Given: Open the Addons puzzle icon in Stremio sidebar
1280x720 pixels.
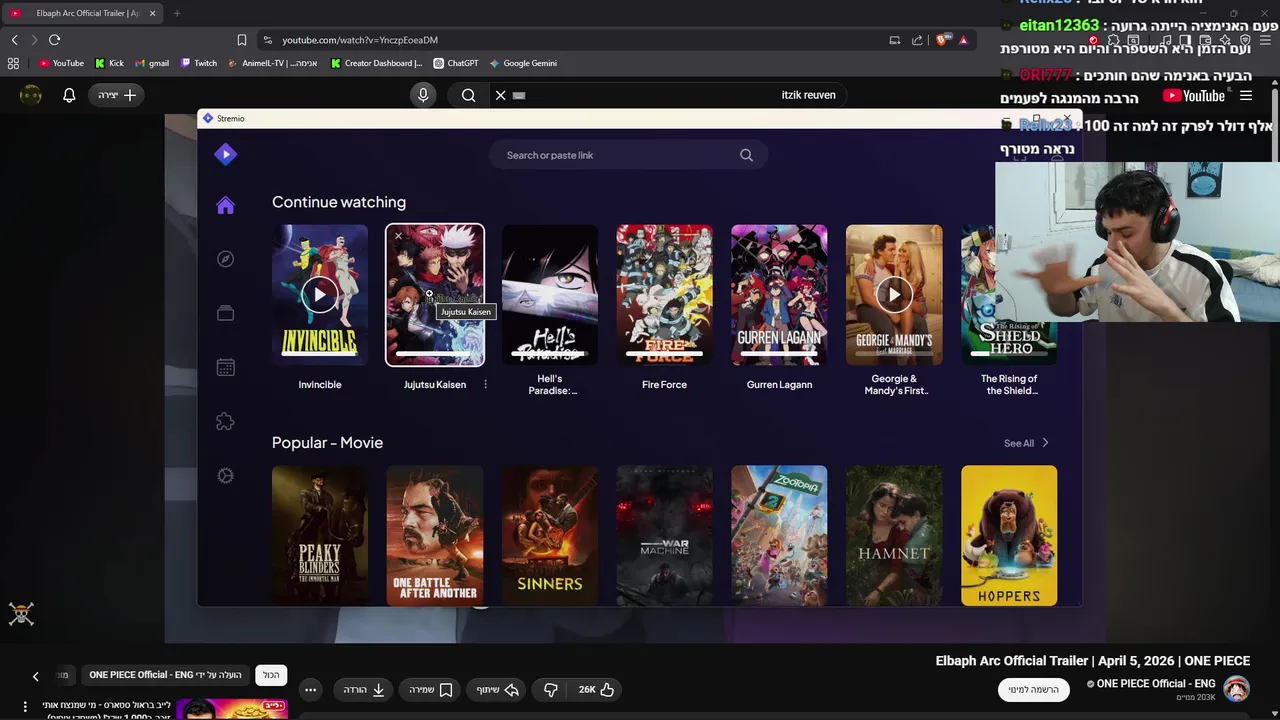Looking at the screenshot, I should 225,421.
